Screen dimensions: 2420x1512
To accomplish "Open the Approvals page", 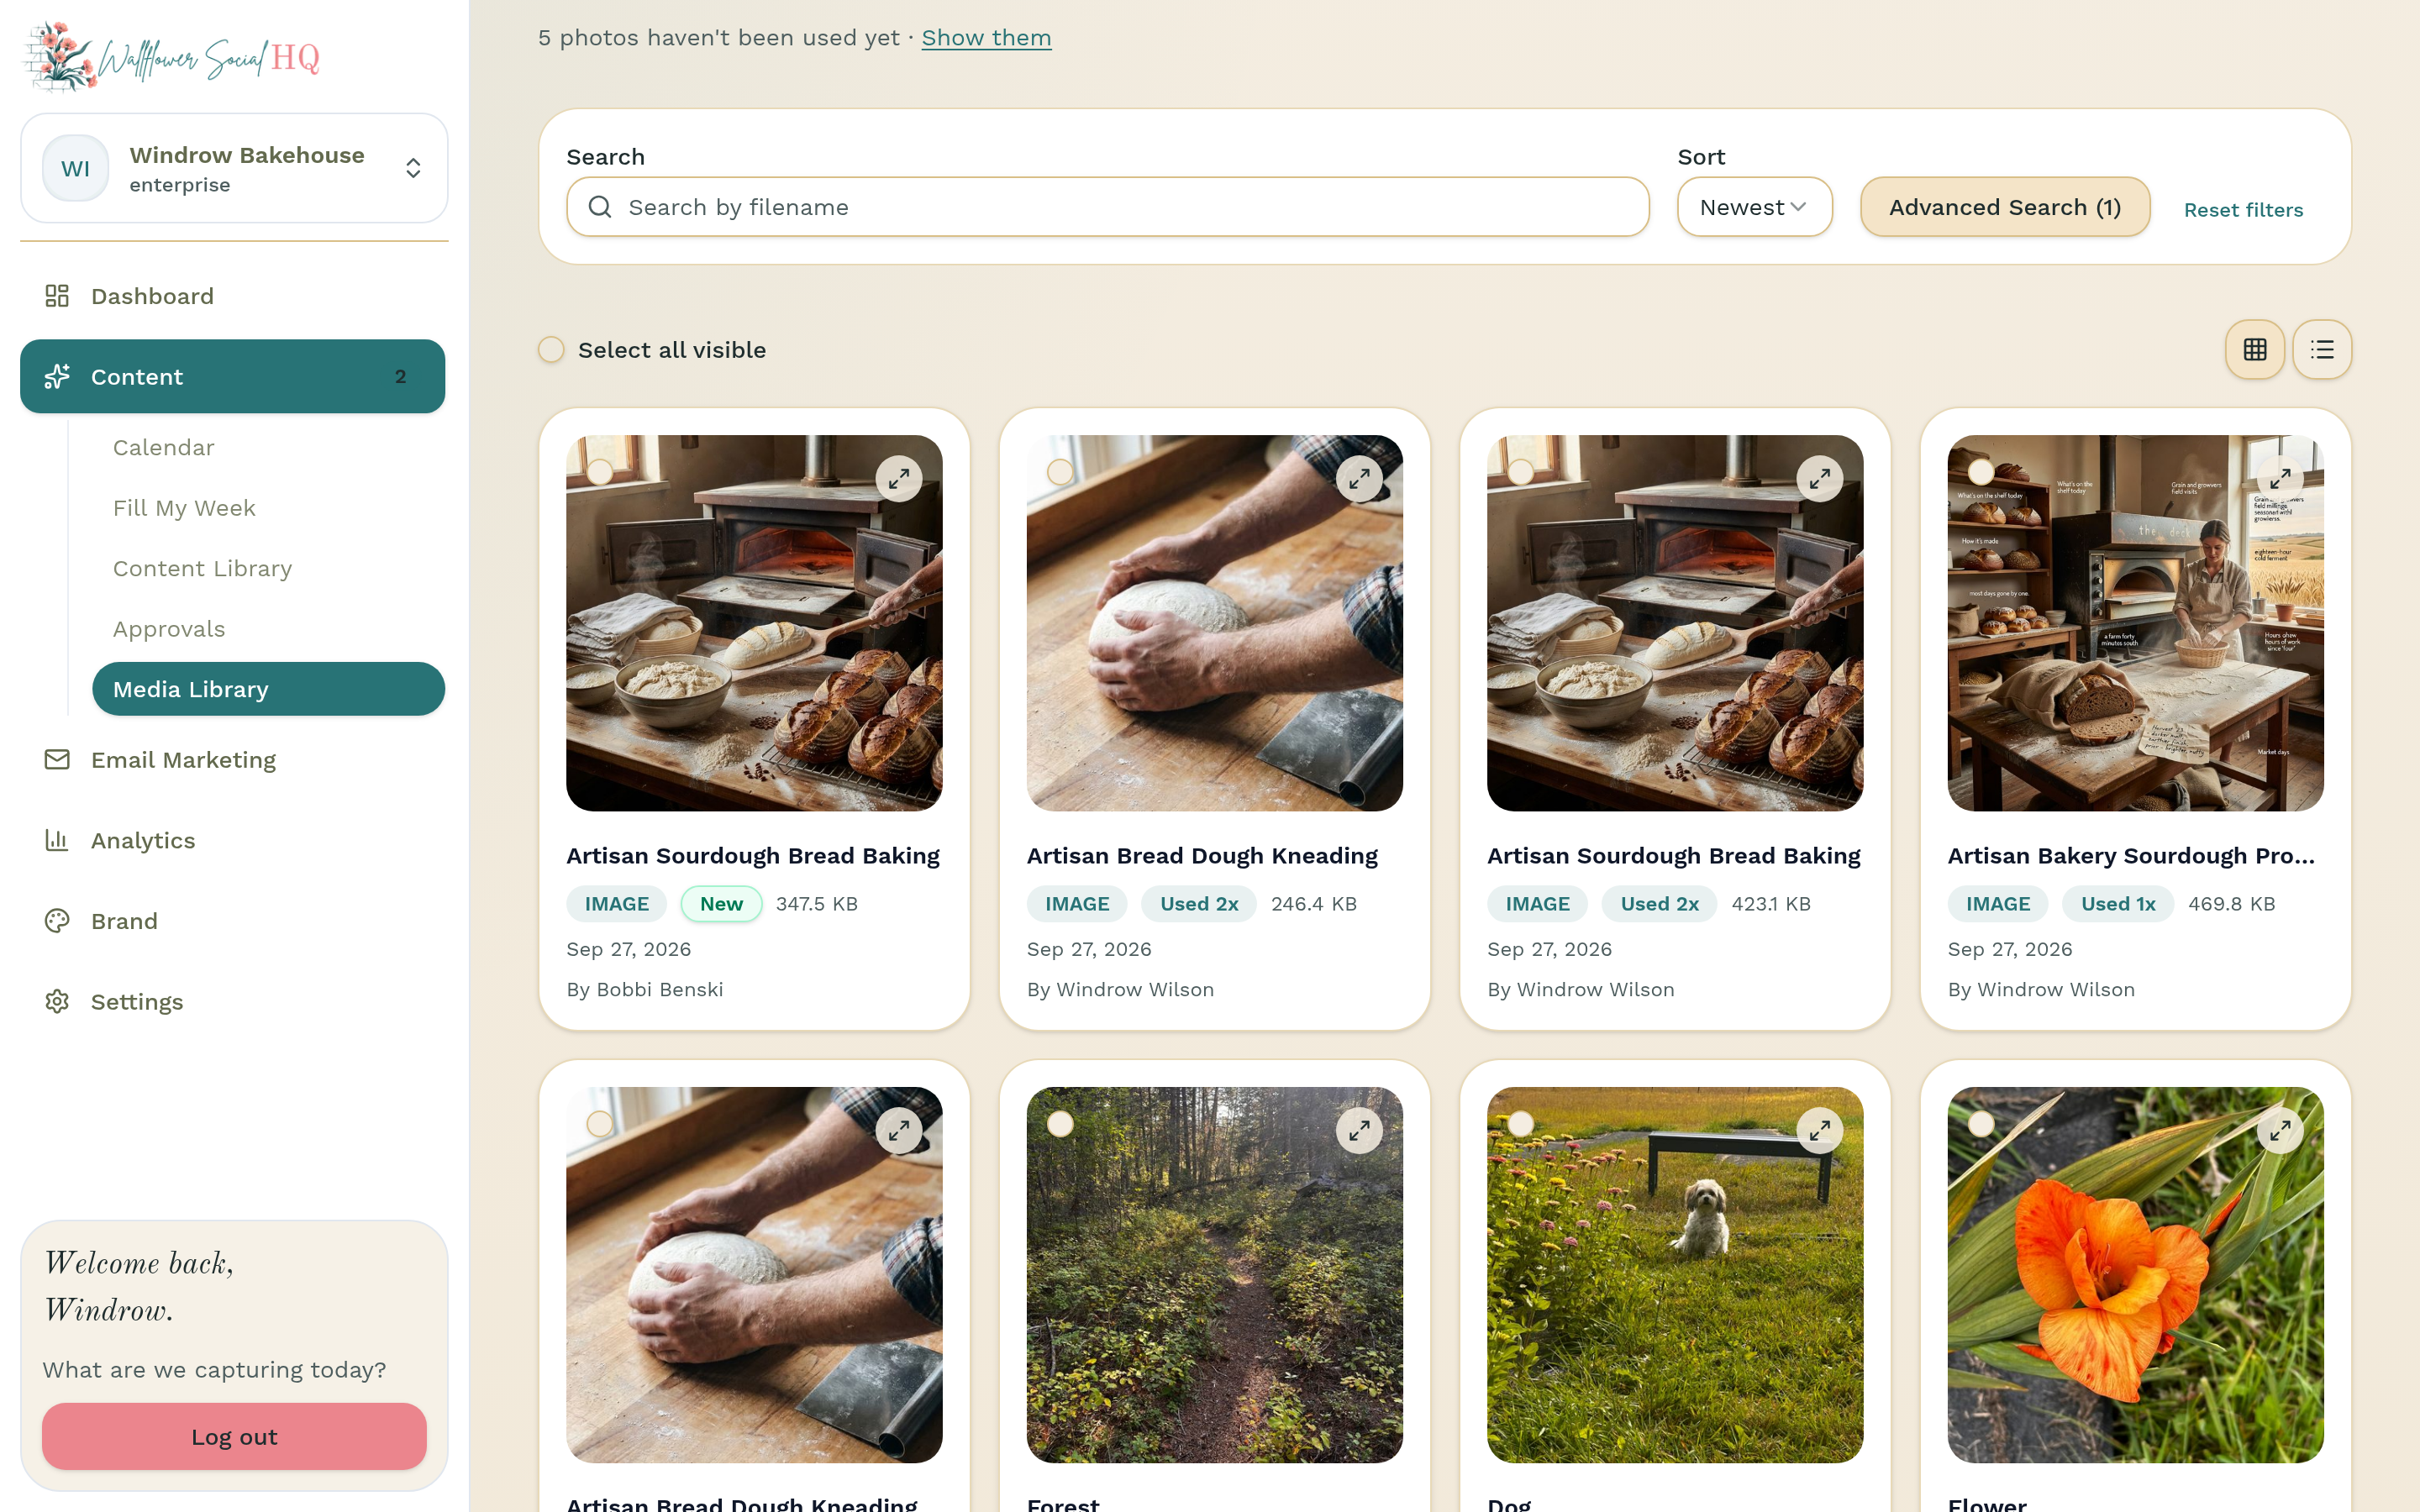I will [169, 629].
